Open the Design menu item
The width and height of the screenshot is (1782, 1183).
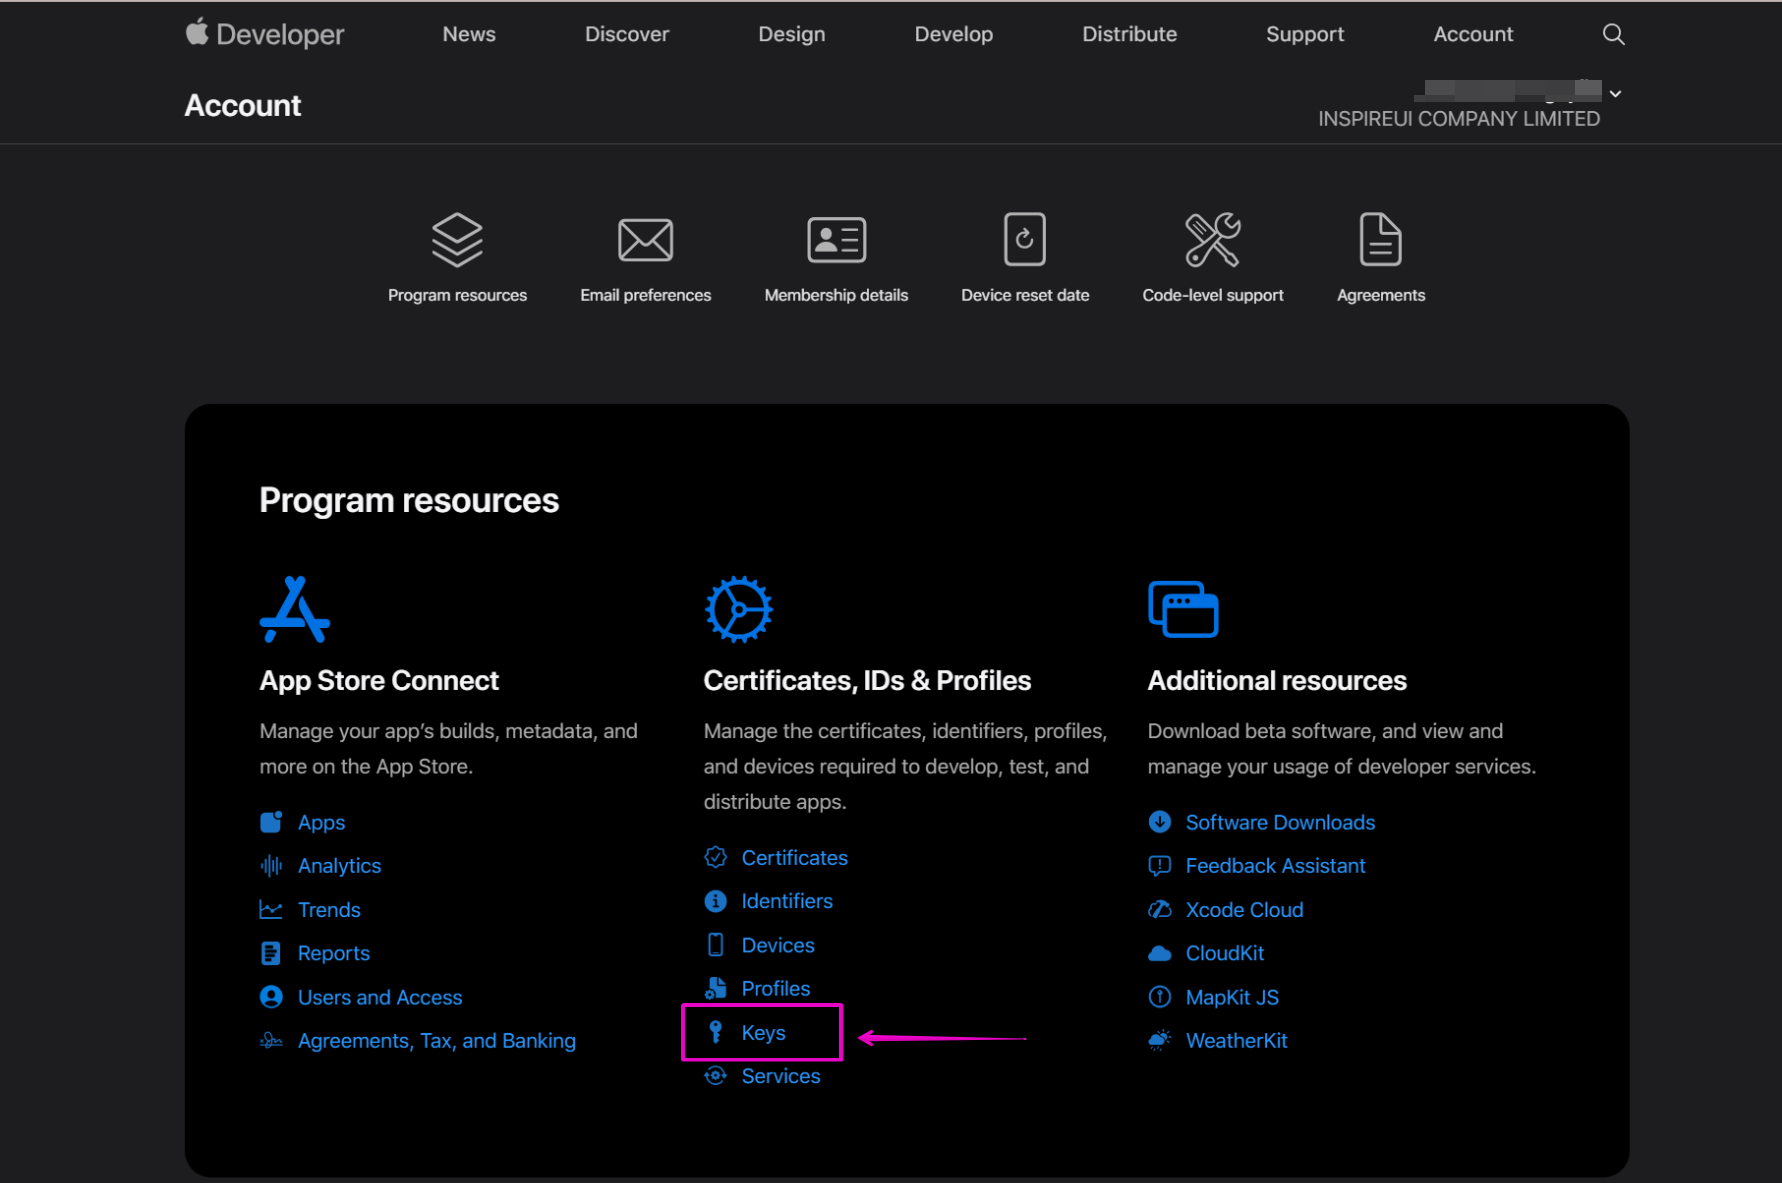[791, 34]
